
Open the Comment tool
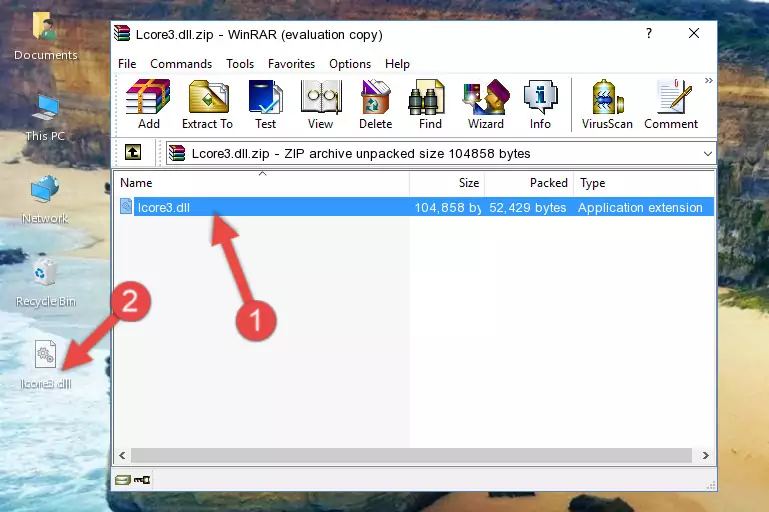click(x=671, y=104)
